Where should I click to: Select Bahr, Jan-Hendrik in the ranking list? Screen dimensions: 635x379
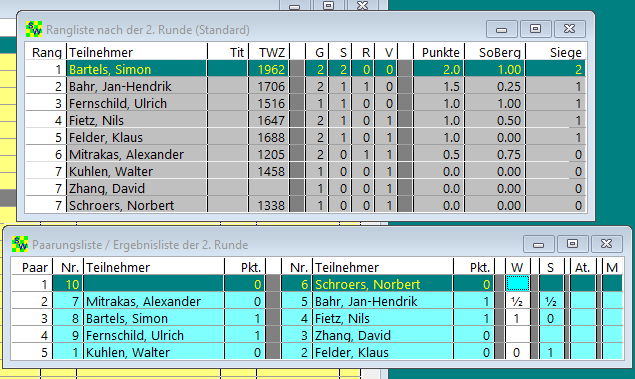(x=120, y=87)
